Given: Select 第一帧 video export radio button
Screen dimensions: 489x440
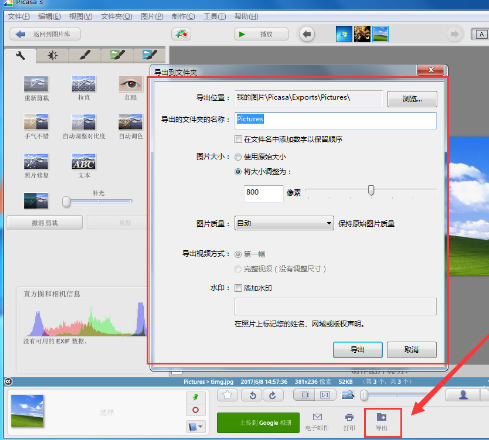Looking at the screenshot, I should point(238,254).
